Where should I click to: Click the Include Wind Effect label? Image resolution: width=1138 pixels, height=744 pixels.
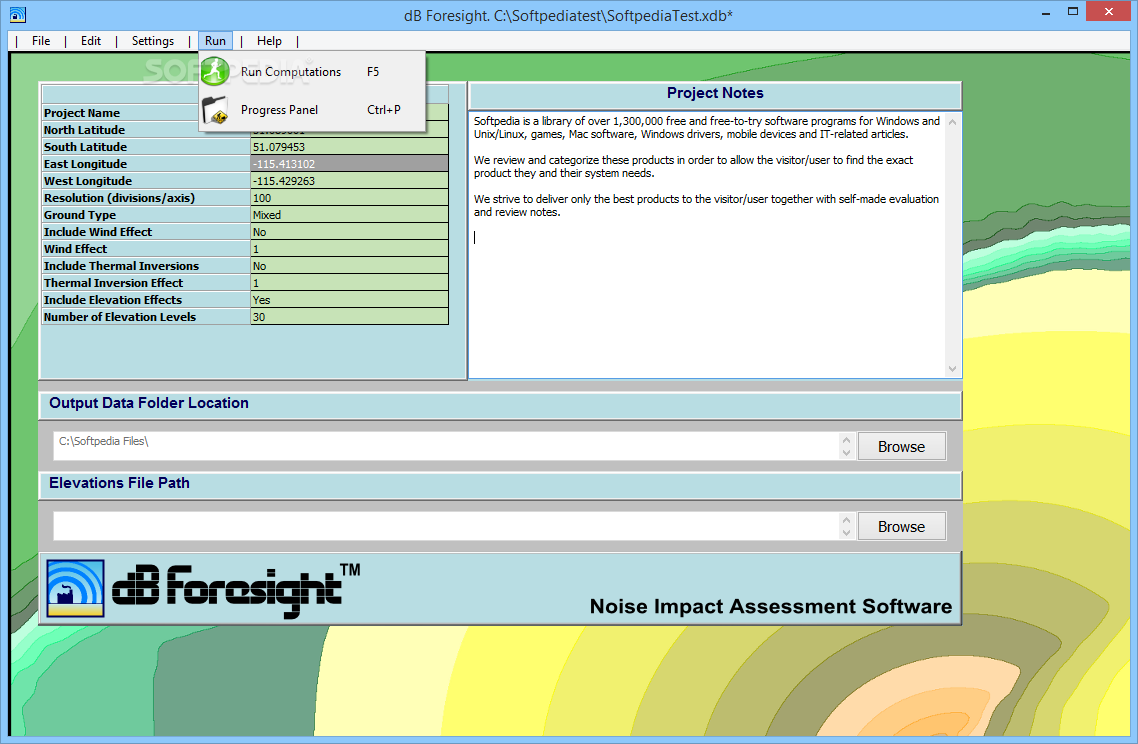(x=98, y=232)
